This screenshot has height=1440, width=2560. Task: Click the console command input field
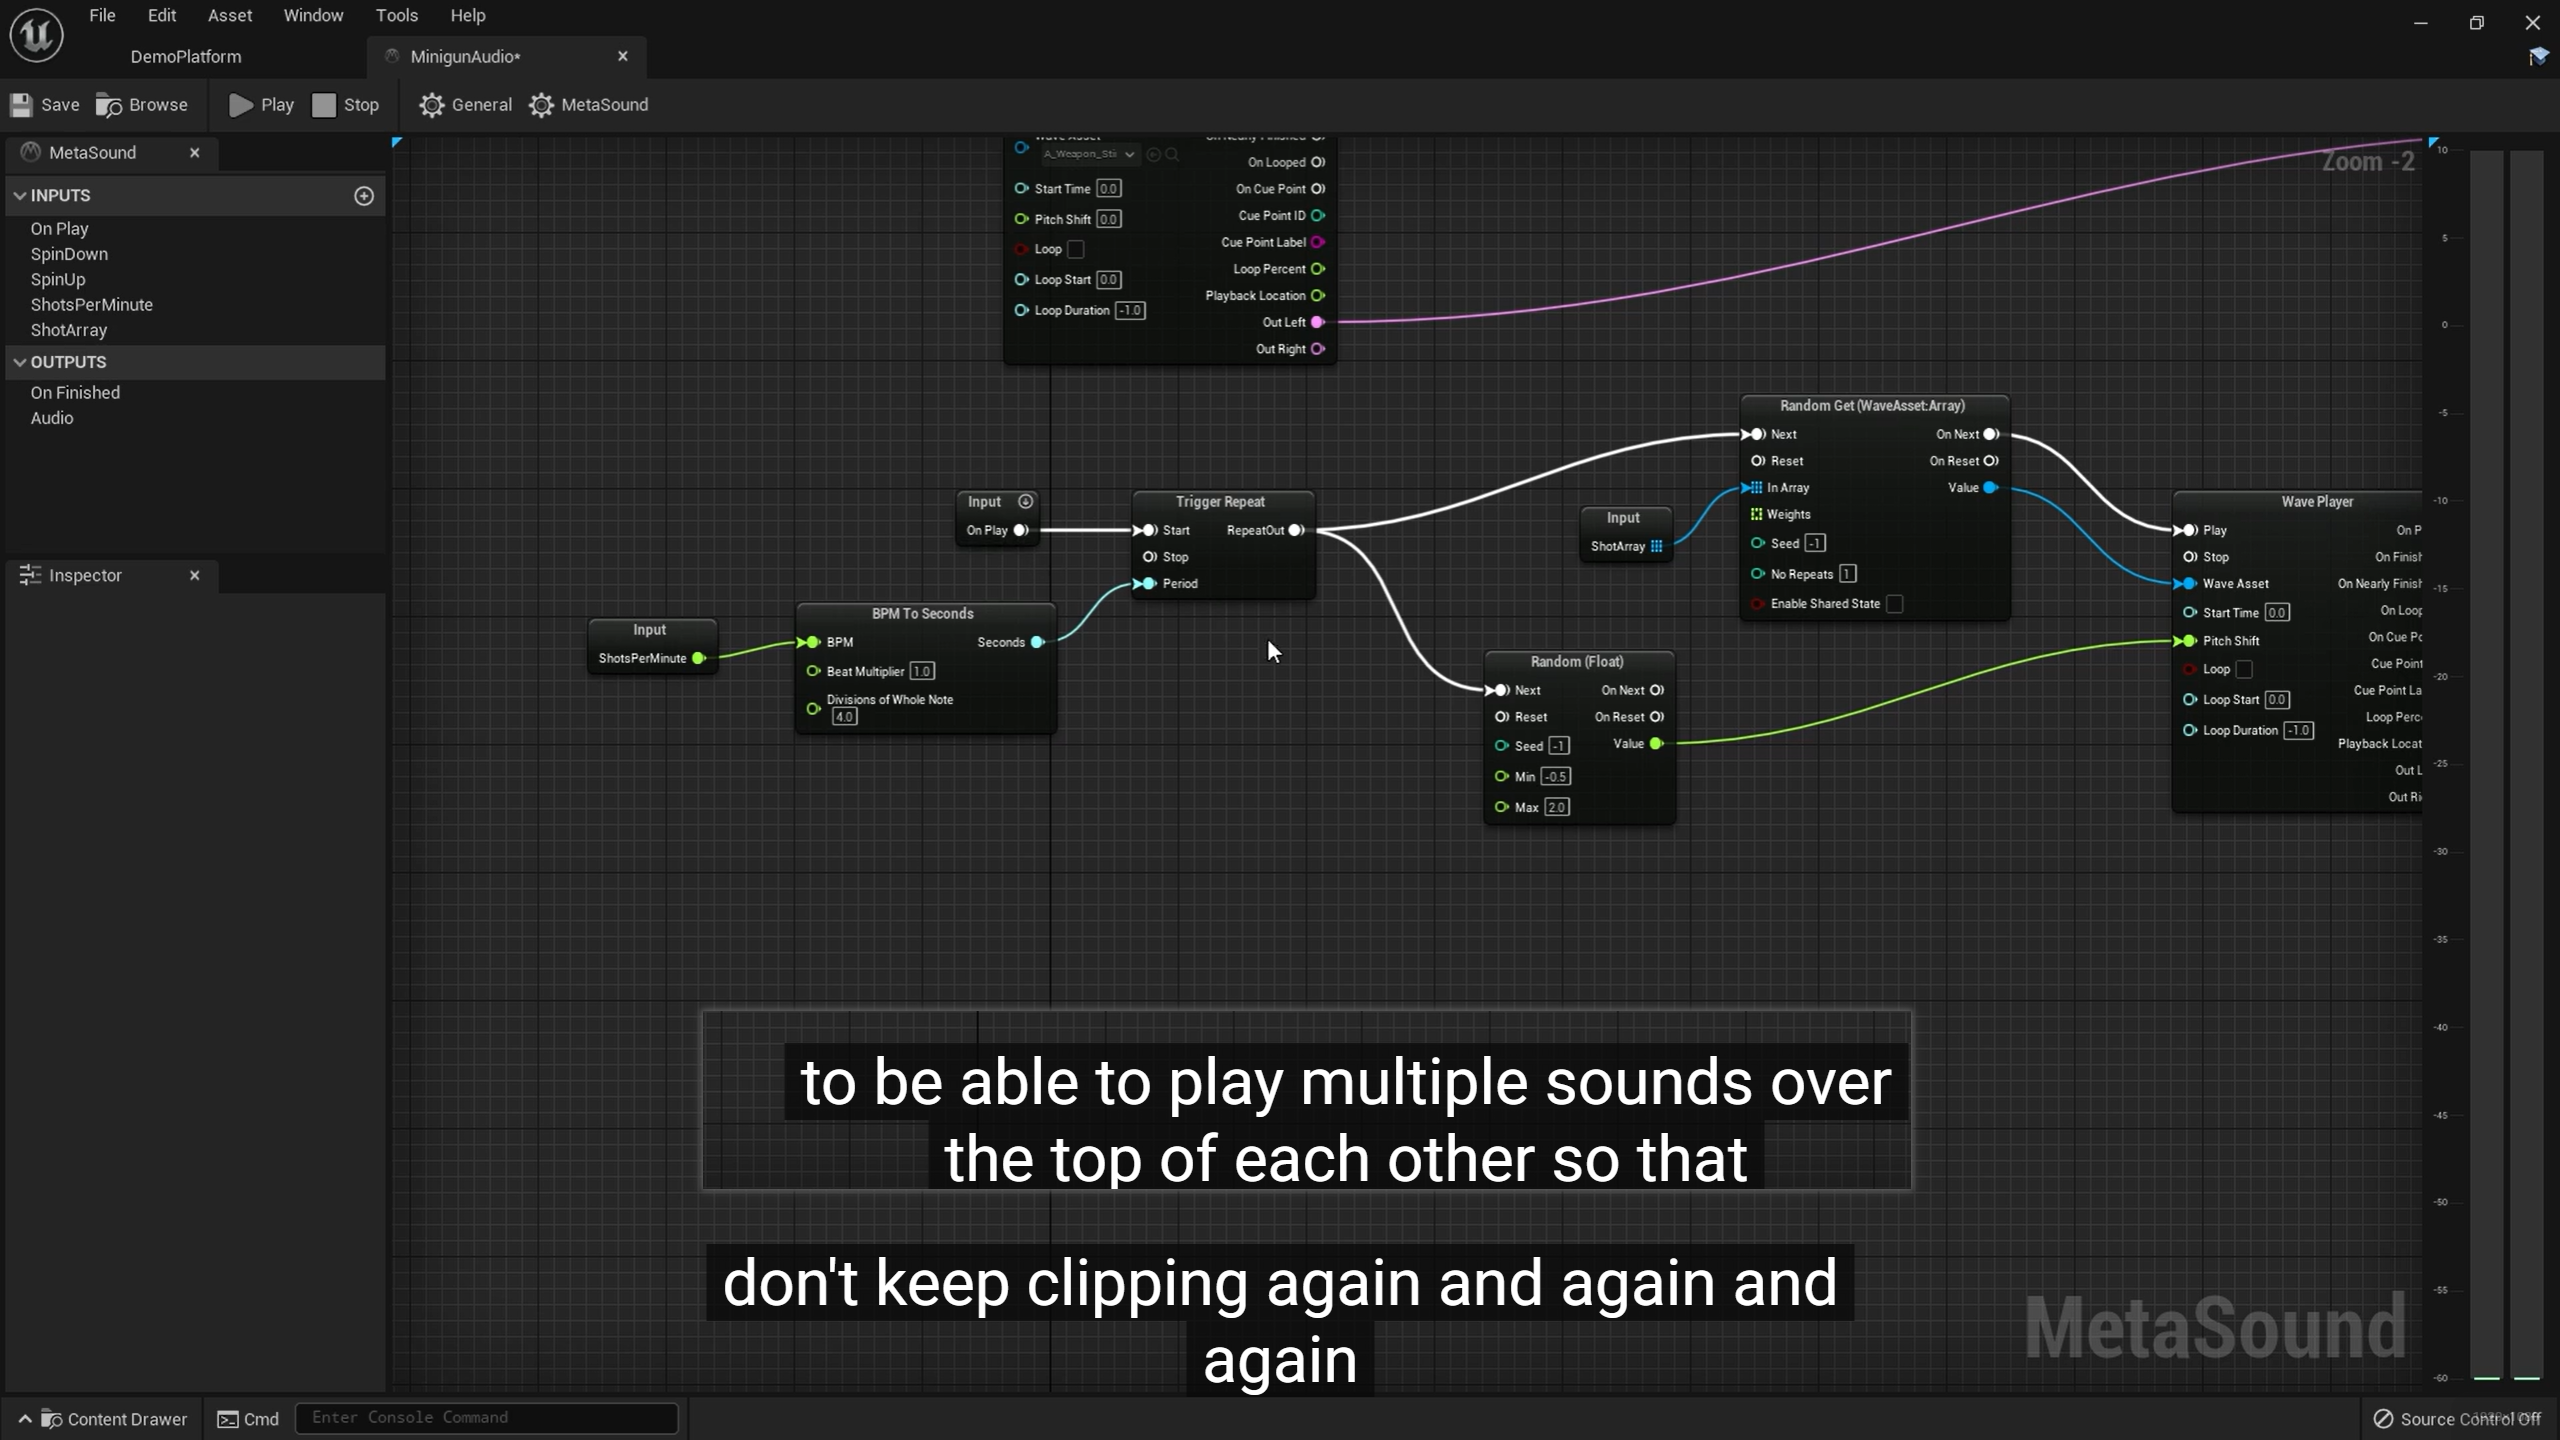(x=486, y=1417)
